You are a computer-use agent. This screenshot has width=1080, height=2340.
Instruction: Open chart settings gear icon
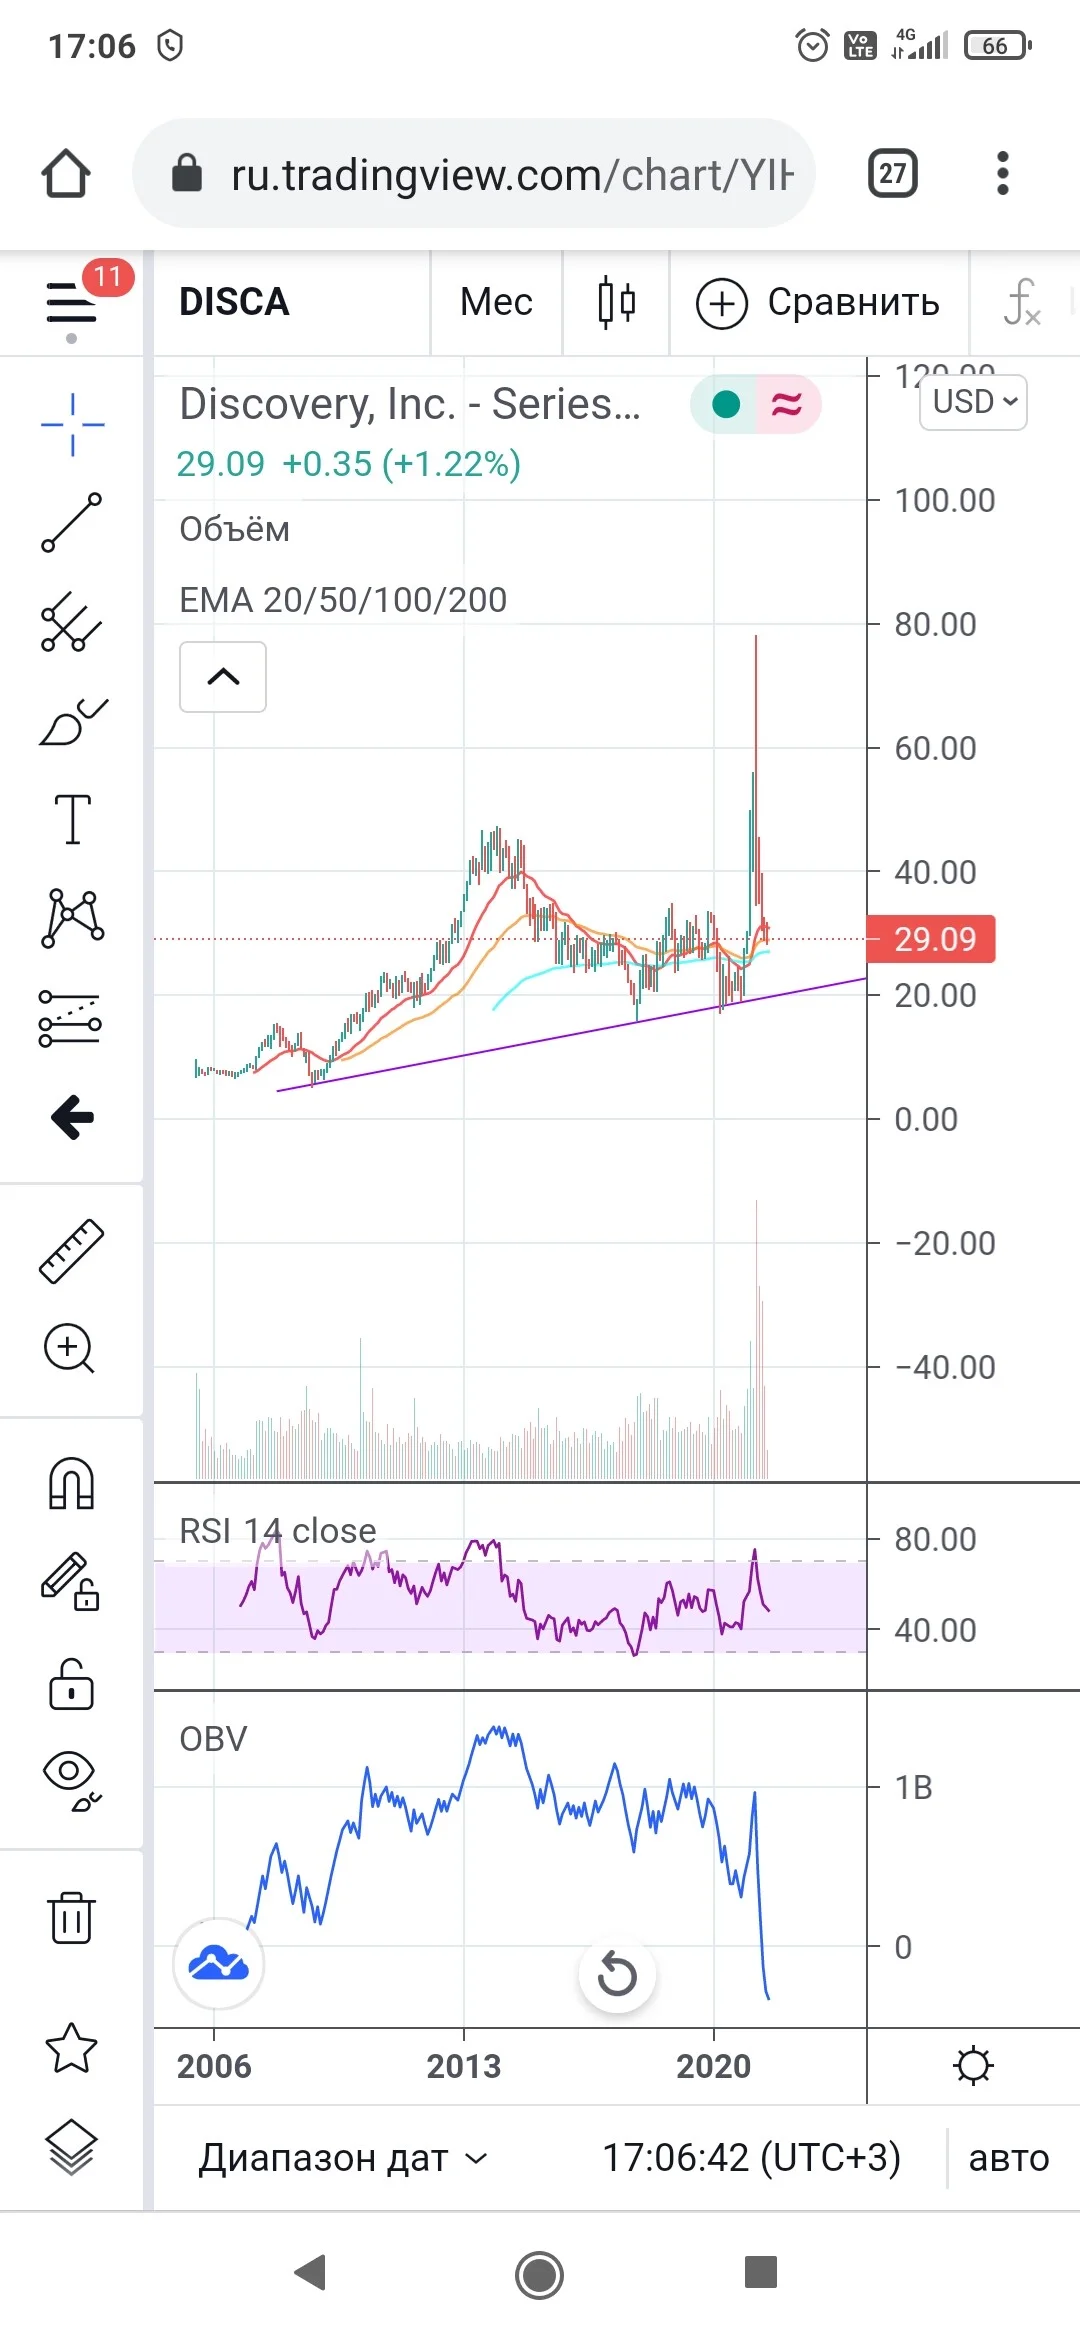click(973, 2066)
